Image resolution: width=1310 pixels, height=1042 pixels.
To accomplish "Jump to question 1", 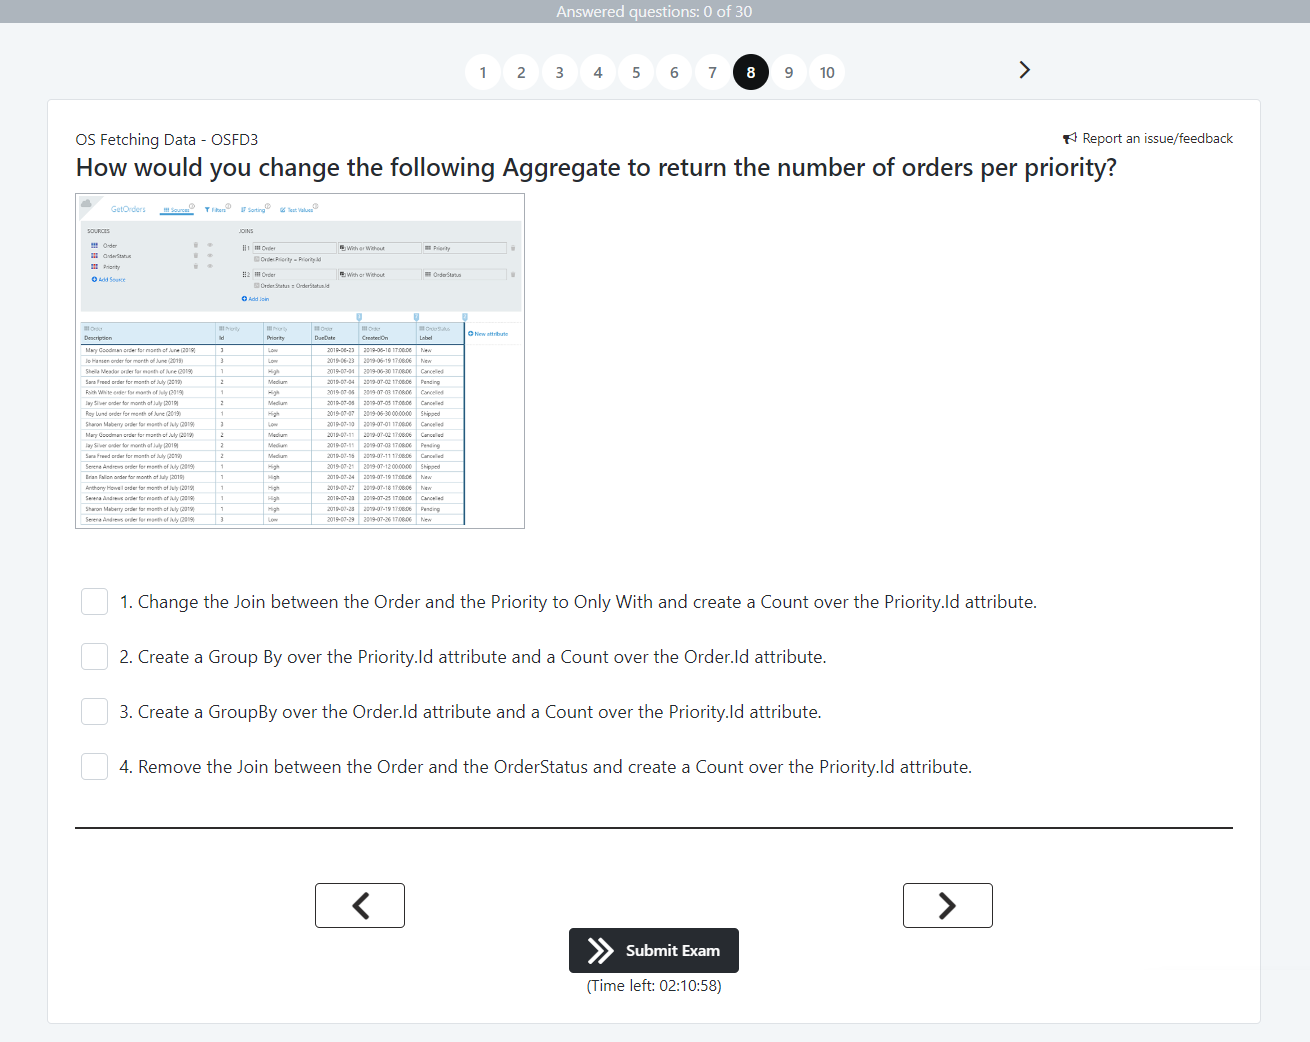I will (483, 72).
